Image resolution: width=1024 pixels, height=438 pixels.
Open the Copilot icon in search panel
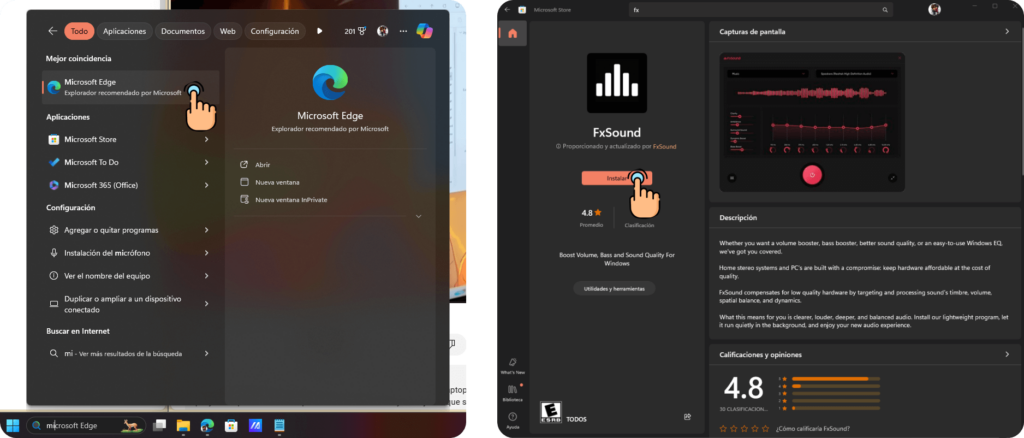click(424, 31)
